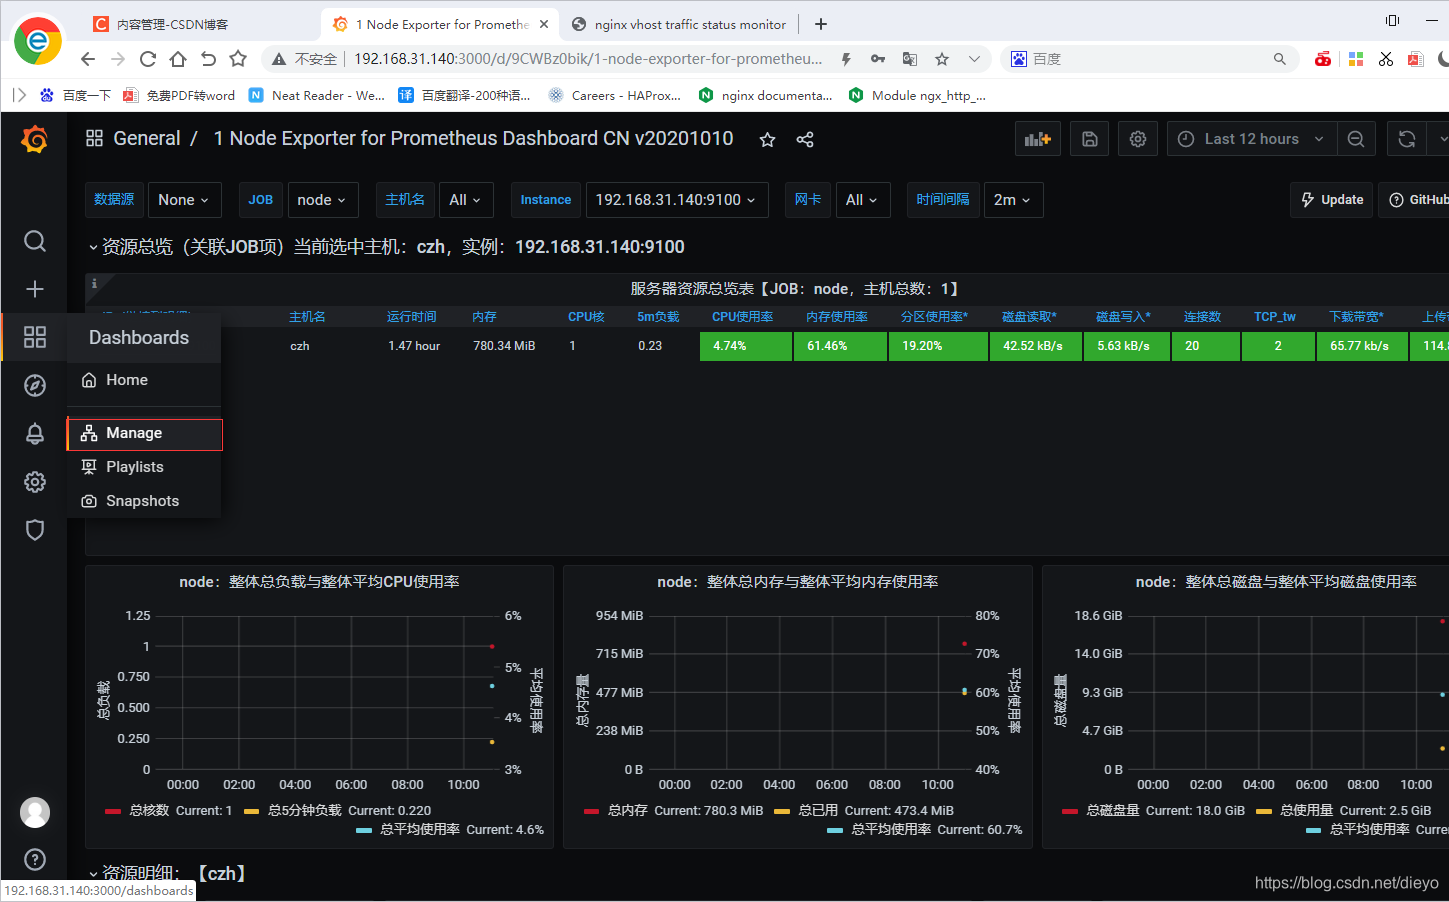Open the Configuration gear in sidebar

point(34,482)
